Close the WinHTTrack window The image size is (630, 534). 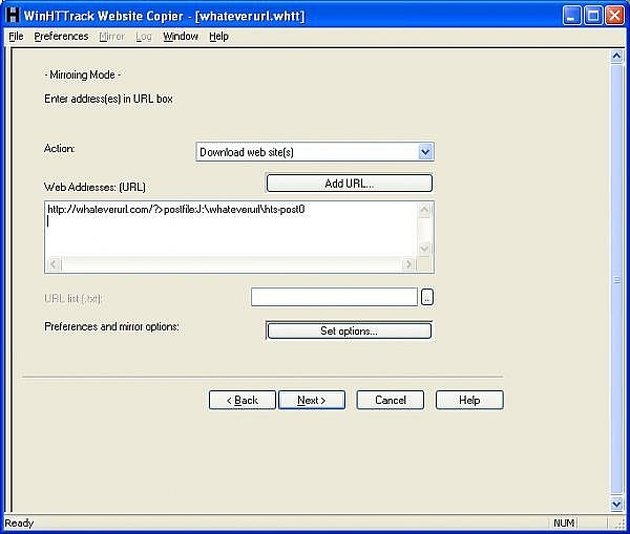pyautogui.click(x=615, y=16)
